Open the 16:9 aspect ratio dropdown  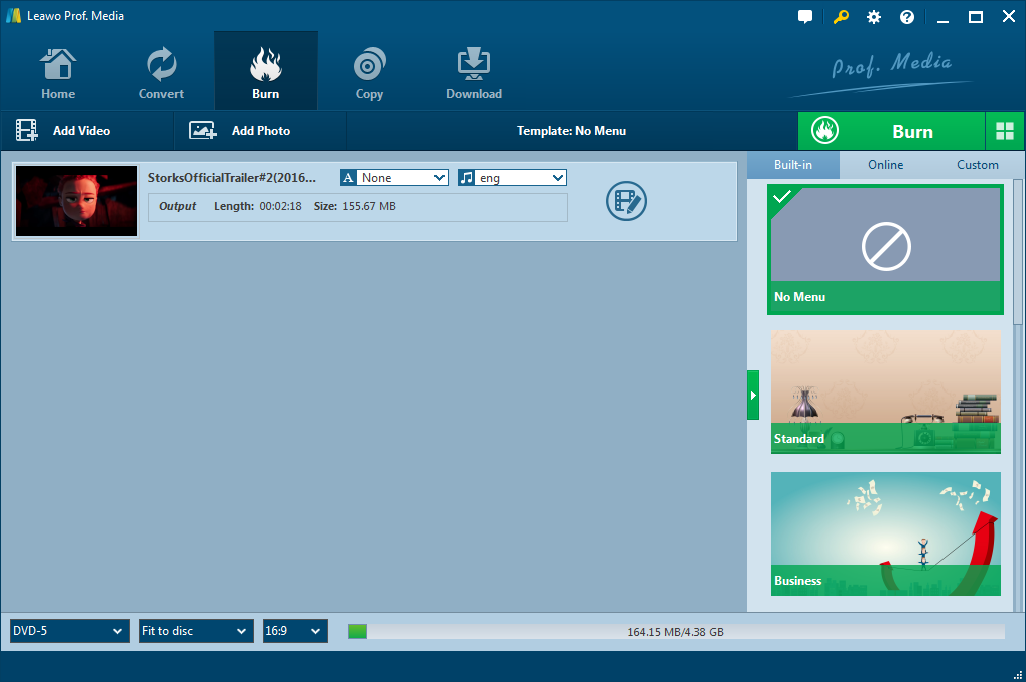click(x=295, y=631)
